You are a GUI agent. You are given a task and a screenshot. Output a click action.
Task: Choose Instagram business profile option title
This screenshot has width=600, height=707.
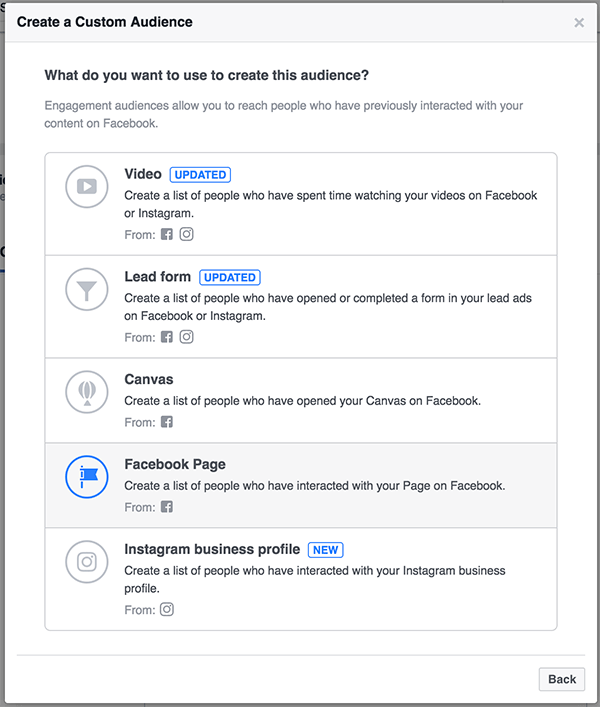(212, 550)
